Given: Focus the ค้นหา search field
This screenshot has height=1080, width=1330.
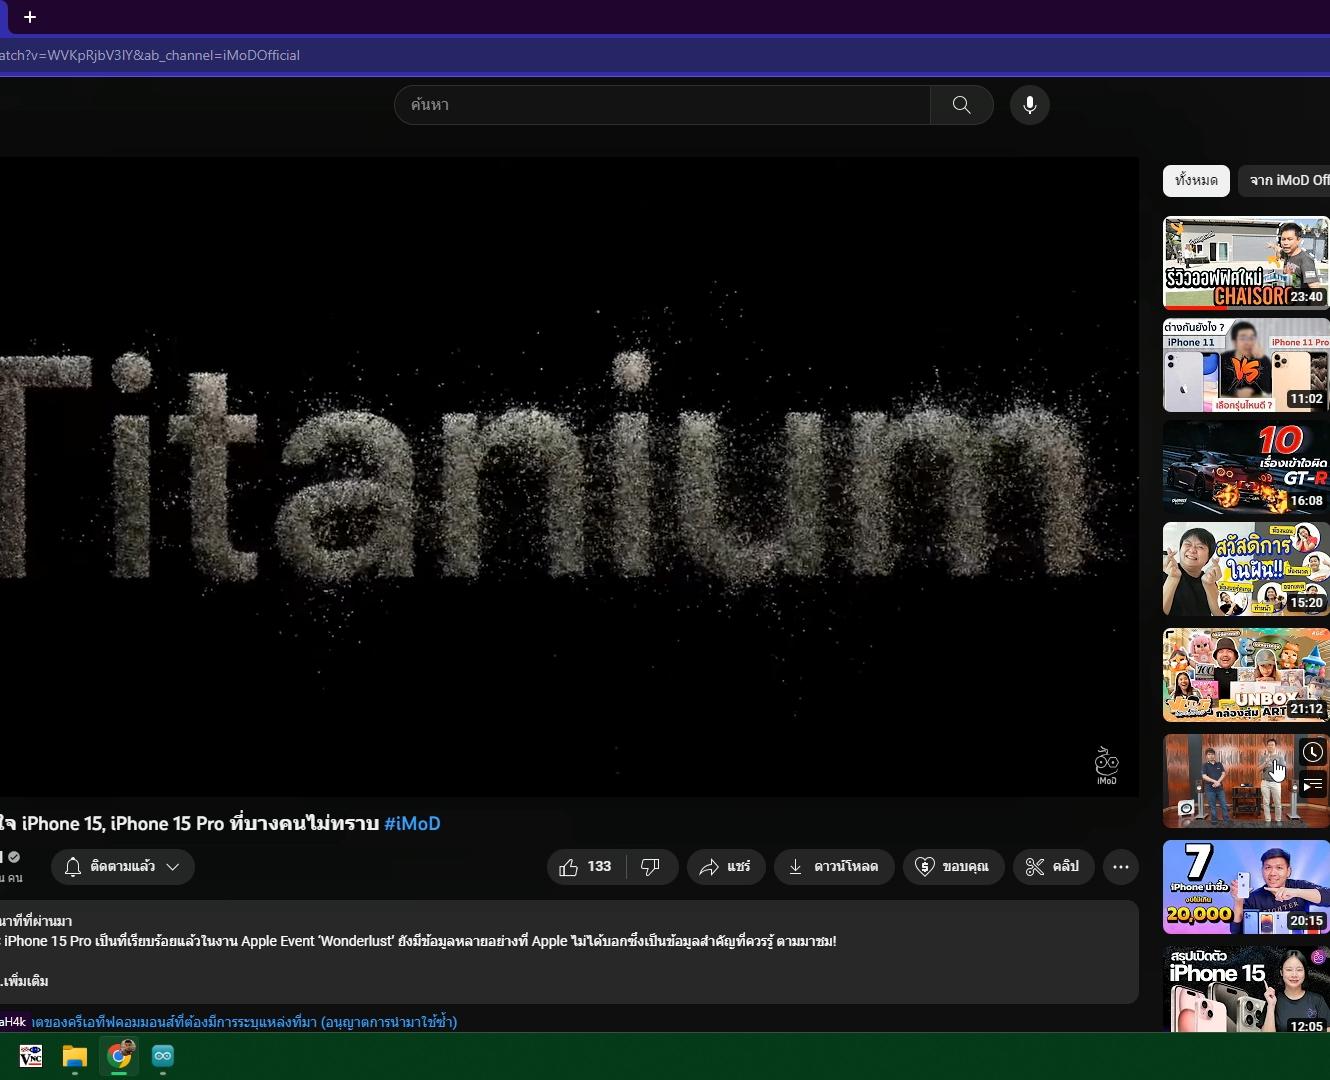Looking at the screenshot, I should 662,105.
